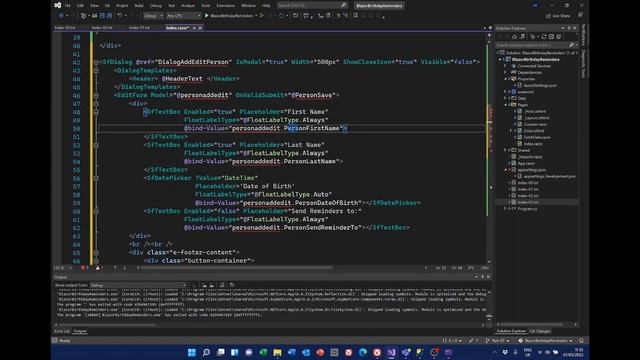Open taskbar Search magnifier icon
This screenshot has height=360, width=640.
(206, 352)
